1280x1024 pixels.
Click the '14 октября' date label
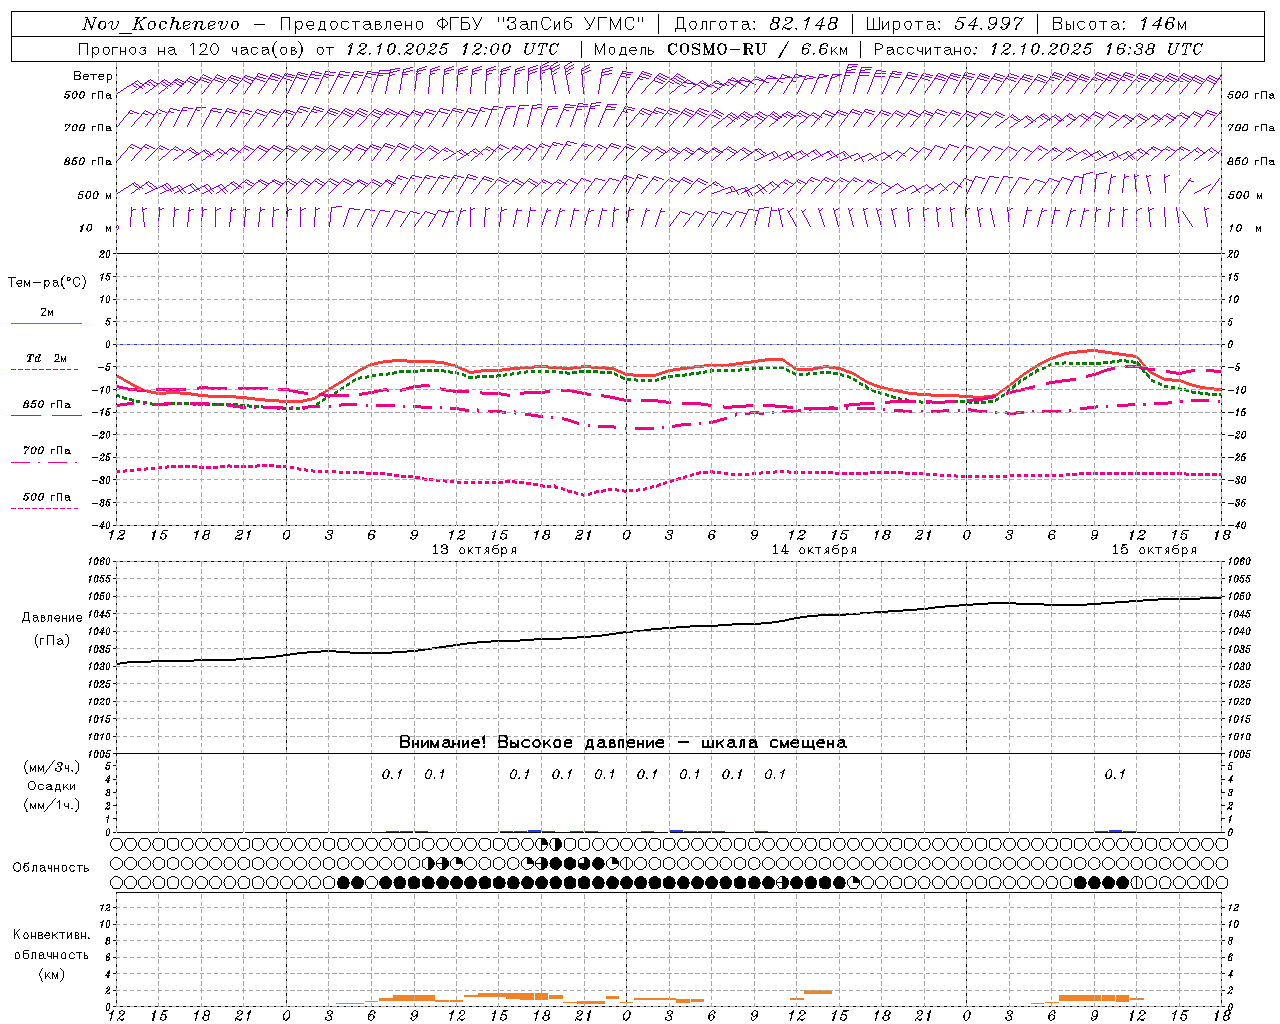[x=814, y=550]
